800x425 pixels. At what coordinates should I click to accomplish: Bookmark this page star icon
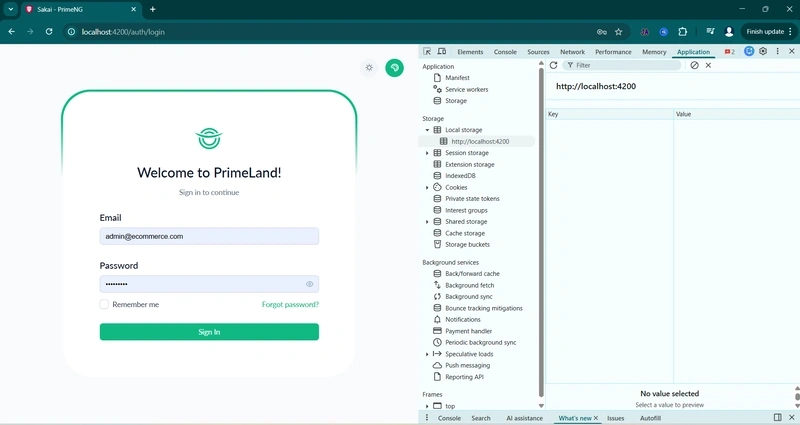click(x=618, y=32)
